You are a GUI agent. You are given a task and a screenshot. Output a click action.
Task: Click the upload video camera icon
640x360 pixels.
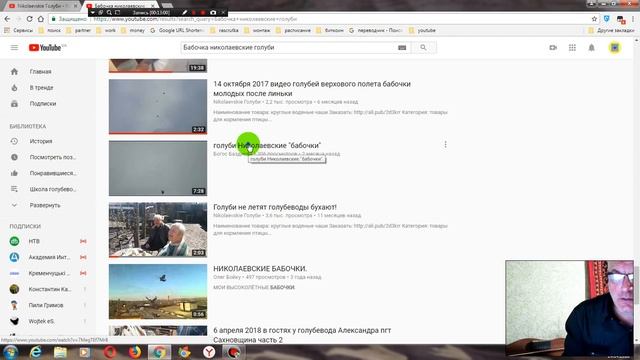pyautogui.click(x=553, y=48)
